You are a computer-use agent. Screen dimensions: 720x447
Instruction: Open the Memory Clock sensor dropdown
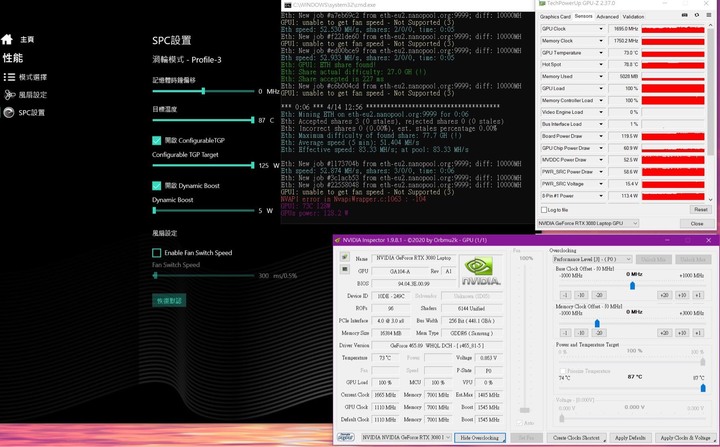(x=600, y=41)
